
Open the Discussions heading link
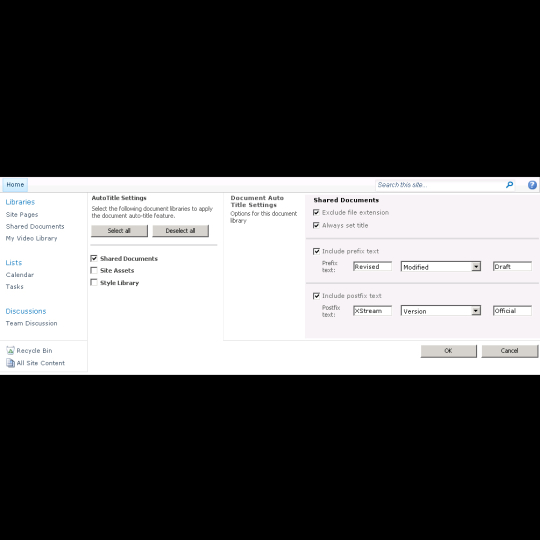coord(26,311)
